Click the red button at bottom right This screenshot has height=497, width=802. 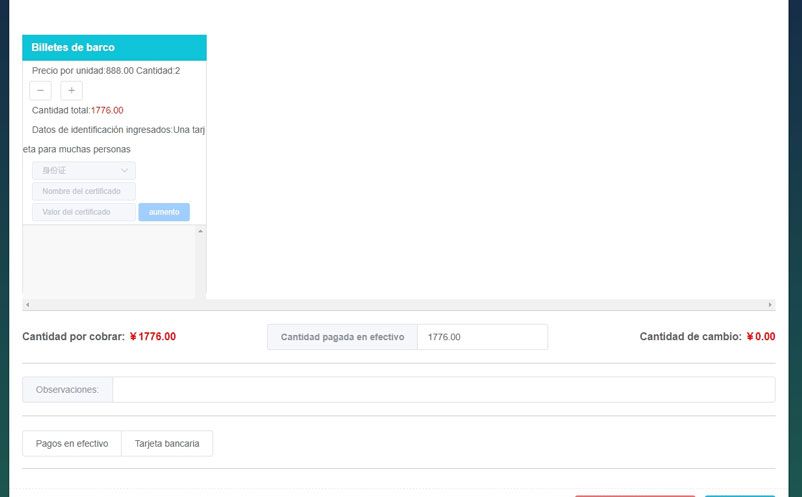click(x=634, y=494)
